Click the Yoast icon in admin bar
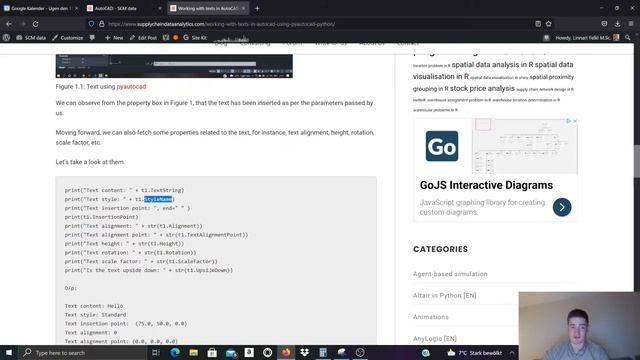The image size is (640, 360). 166,38
